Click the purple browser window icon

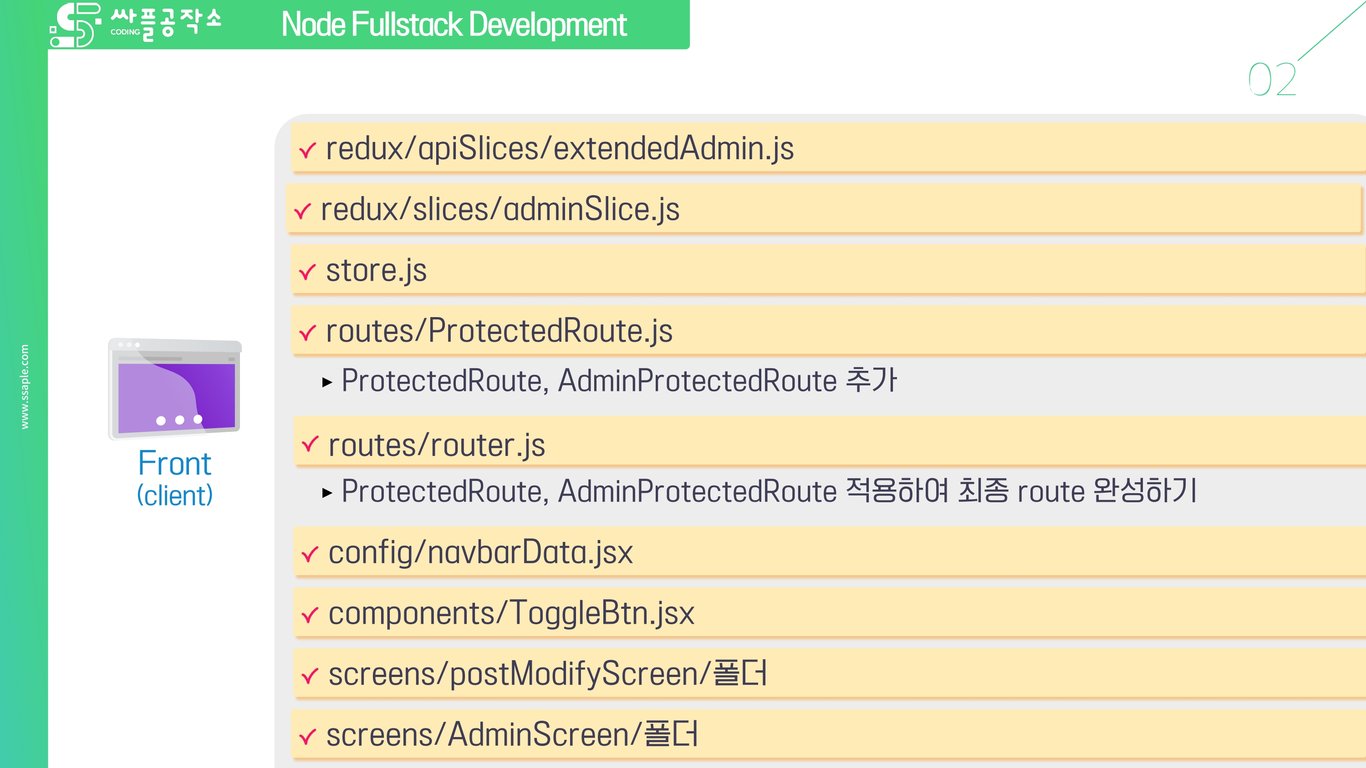point(175,389)
